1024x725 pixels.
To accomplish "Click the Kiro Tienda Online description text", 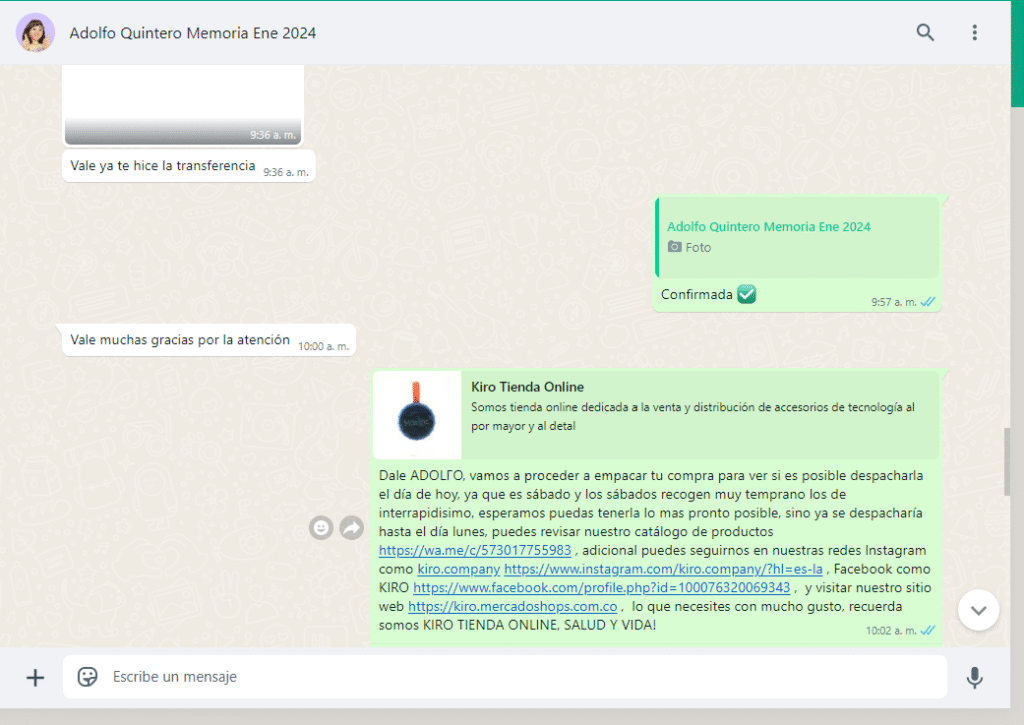I will click(x=693, y=417).
